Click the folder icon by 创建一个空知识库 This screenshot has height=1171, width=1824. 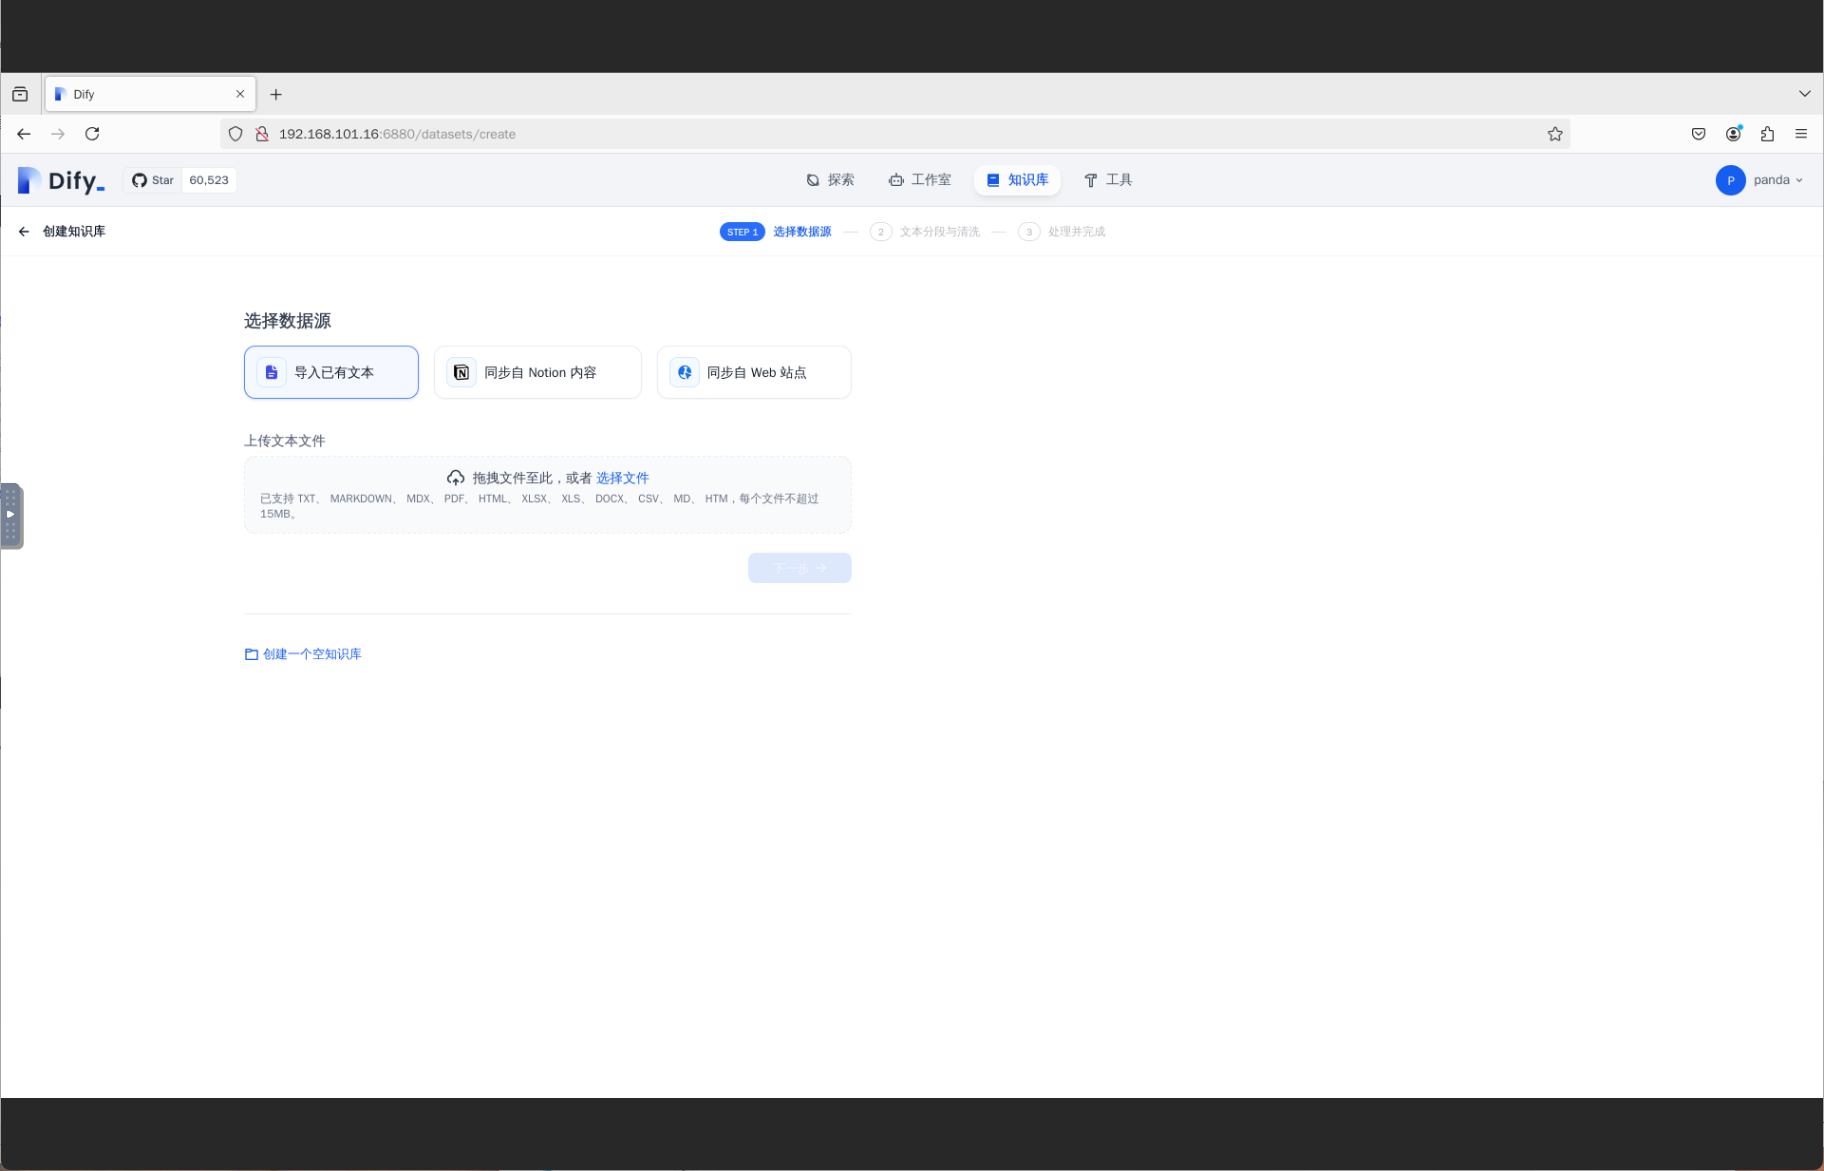pyautogui.click(x=251, y=654)
